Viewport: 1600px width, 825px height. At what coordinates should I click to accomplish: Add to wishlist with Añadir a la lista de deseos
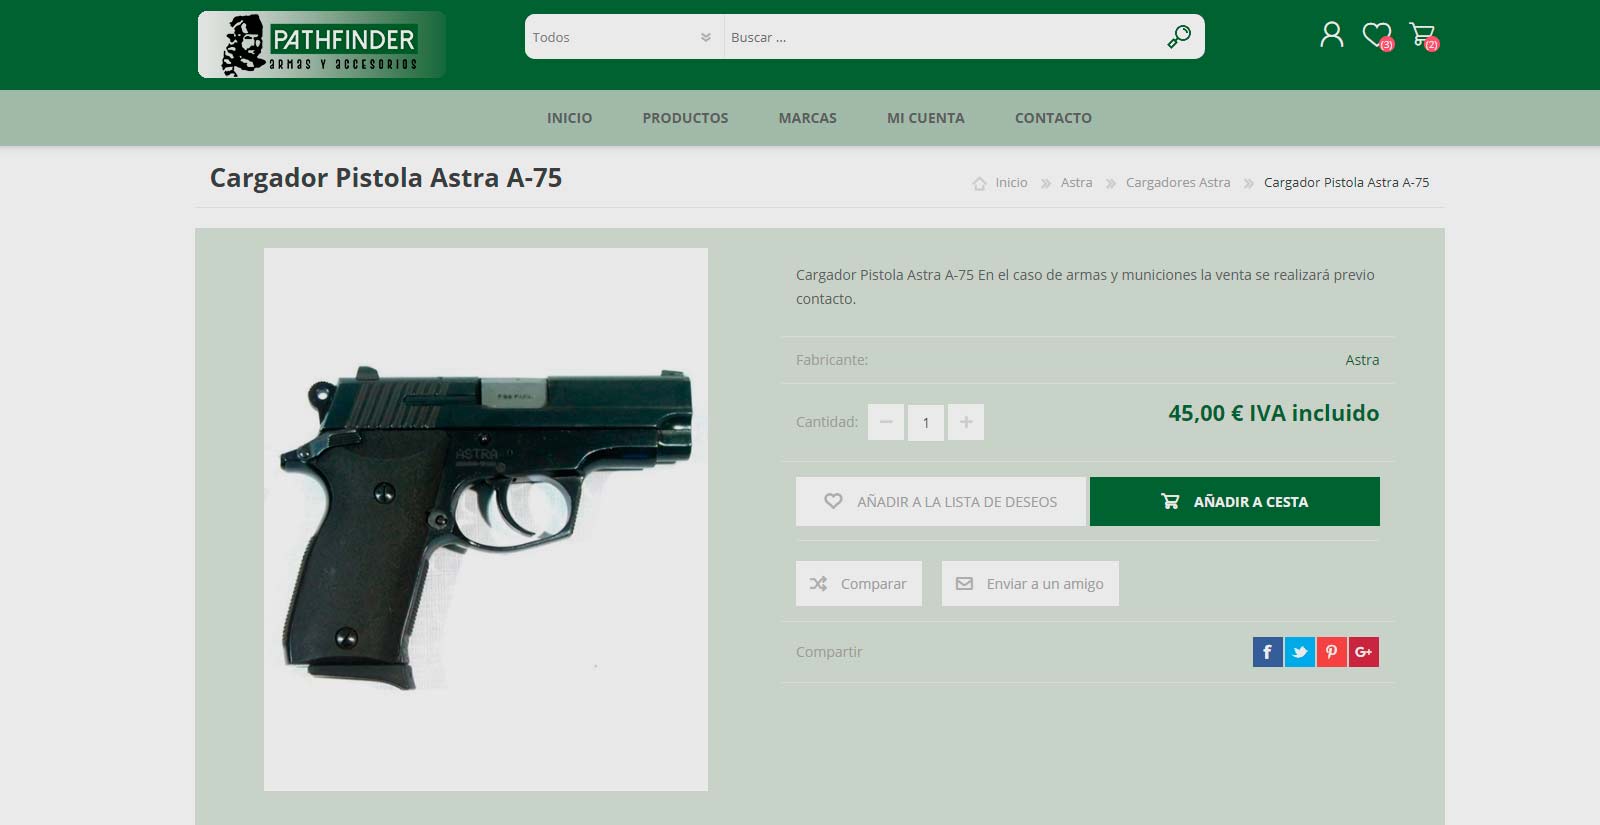941,501
